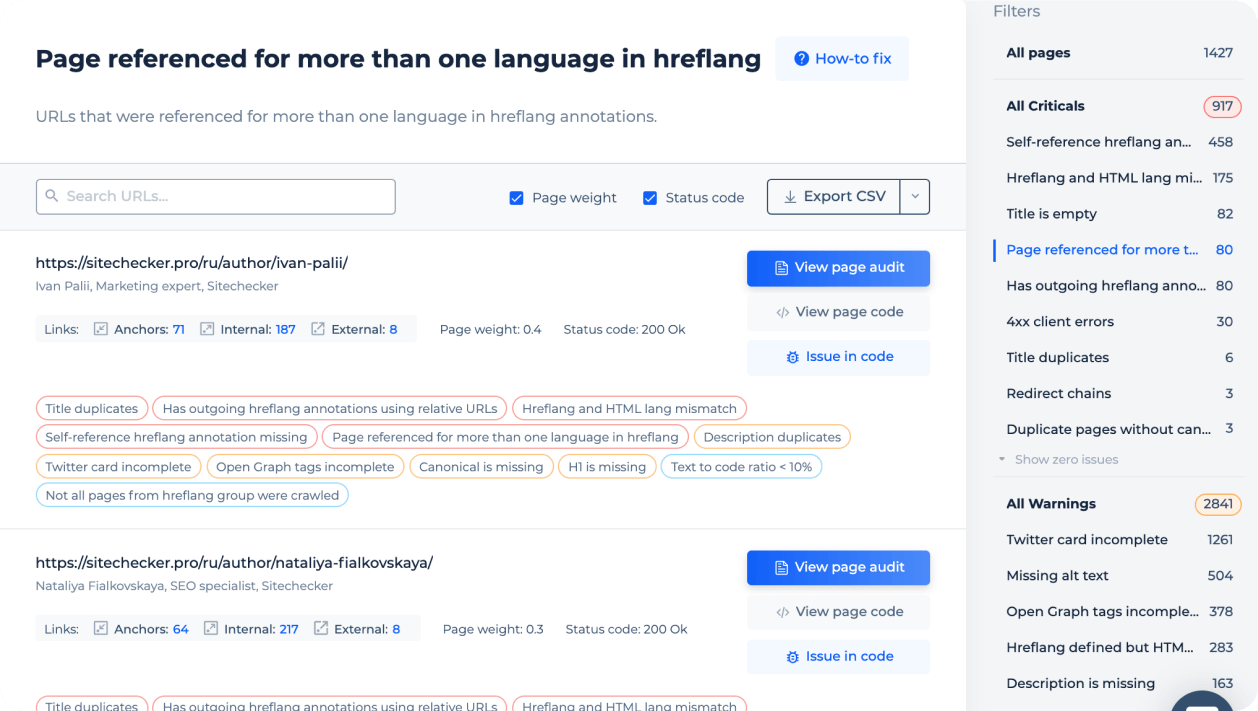Click the search magnifier icon
The width and height of the screenshot is (1258, 711).
52,196
